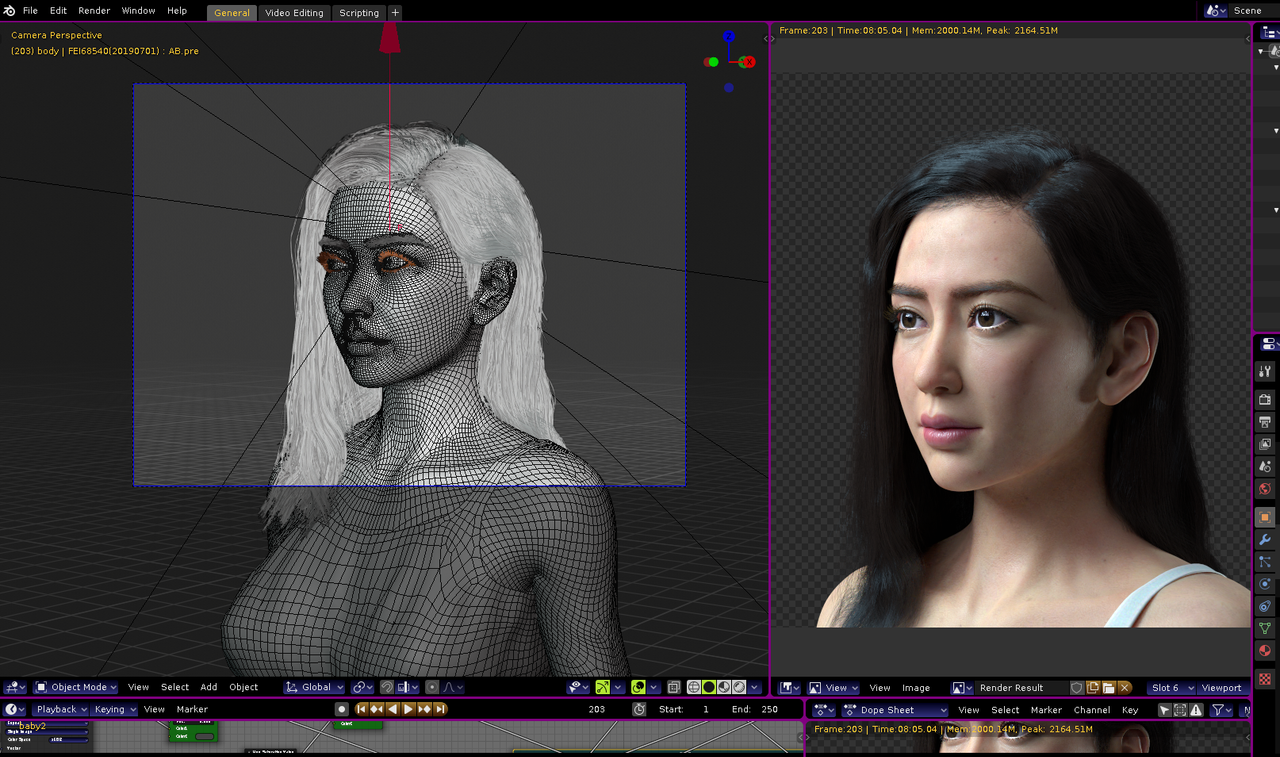Switch viewport shading to wireframe

pyautogui.click(x=694, y=687)
